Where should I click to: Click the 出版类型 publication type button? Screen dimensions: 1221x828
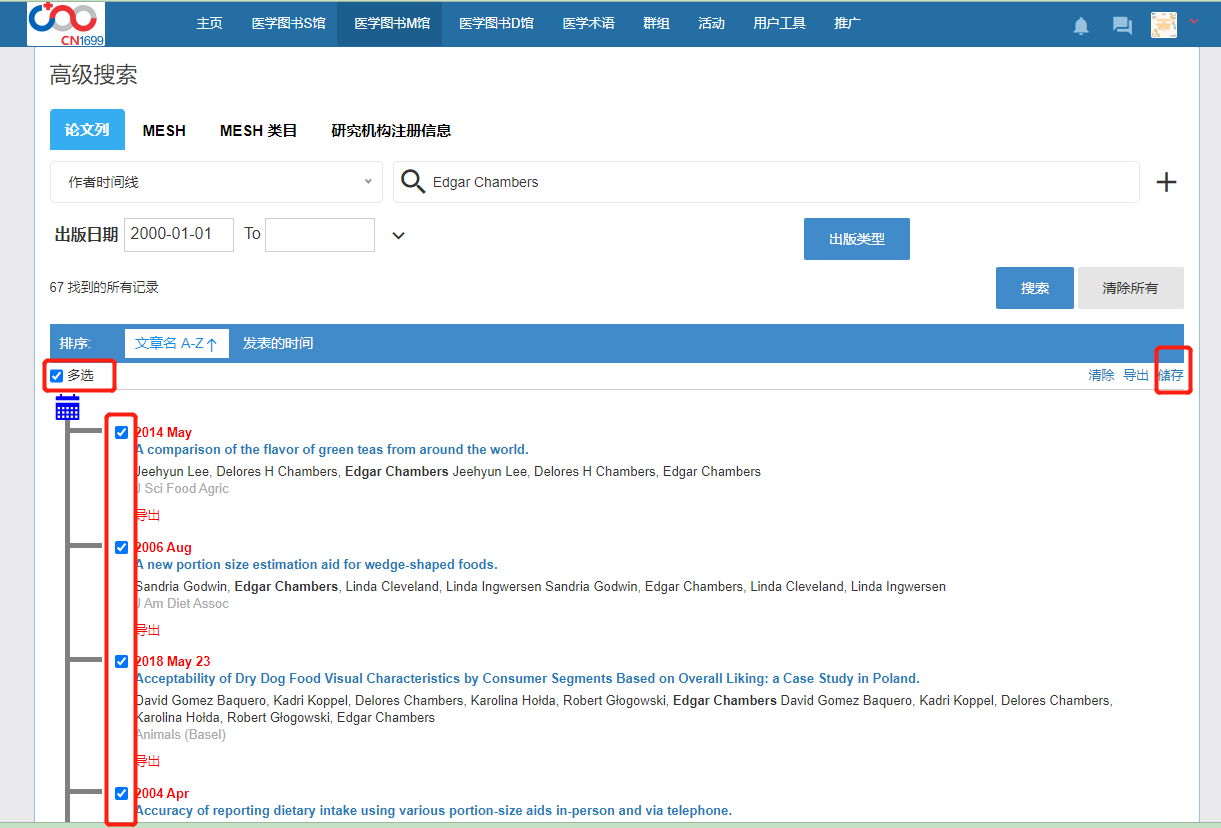tap(856, 240)
